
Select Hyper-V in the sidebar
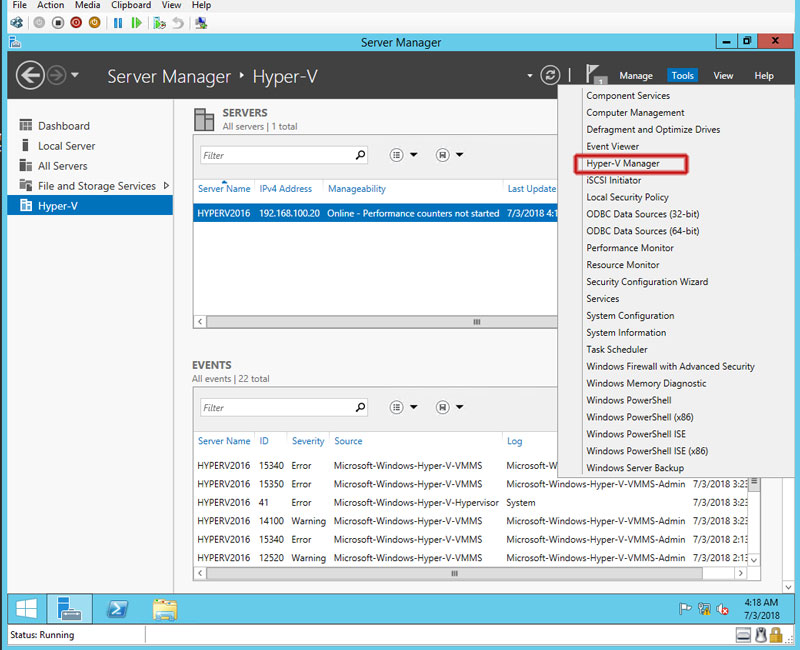(x=90, y=206)
